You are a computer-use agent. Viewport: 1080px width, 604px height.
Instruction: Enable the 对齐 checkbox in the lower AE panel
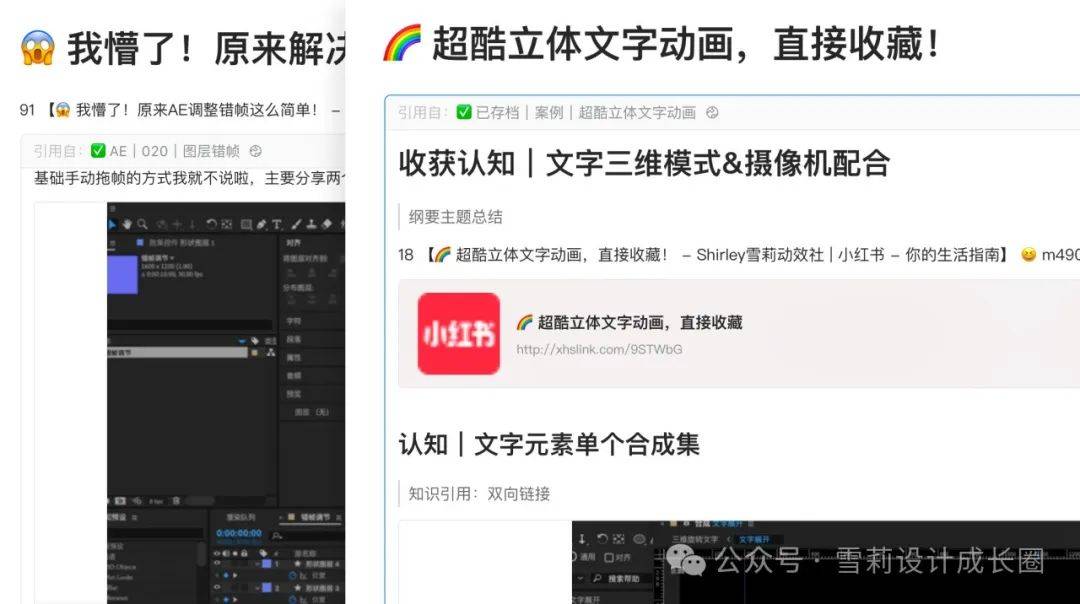tap(608, 556)
